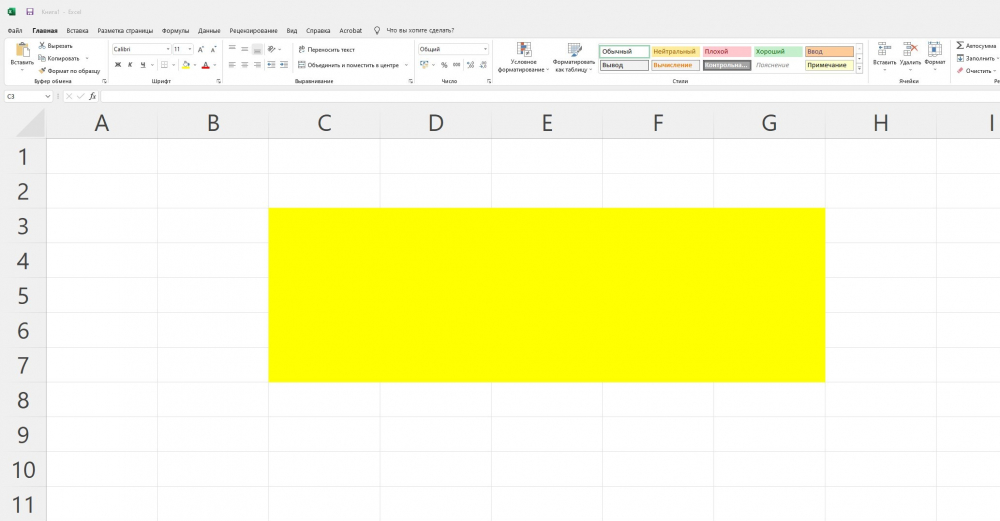Click the yellow fill color bucket
The image size is (1000, 521).
185,65
